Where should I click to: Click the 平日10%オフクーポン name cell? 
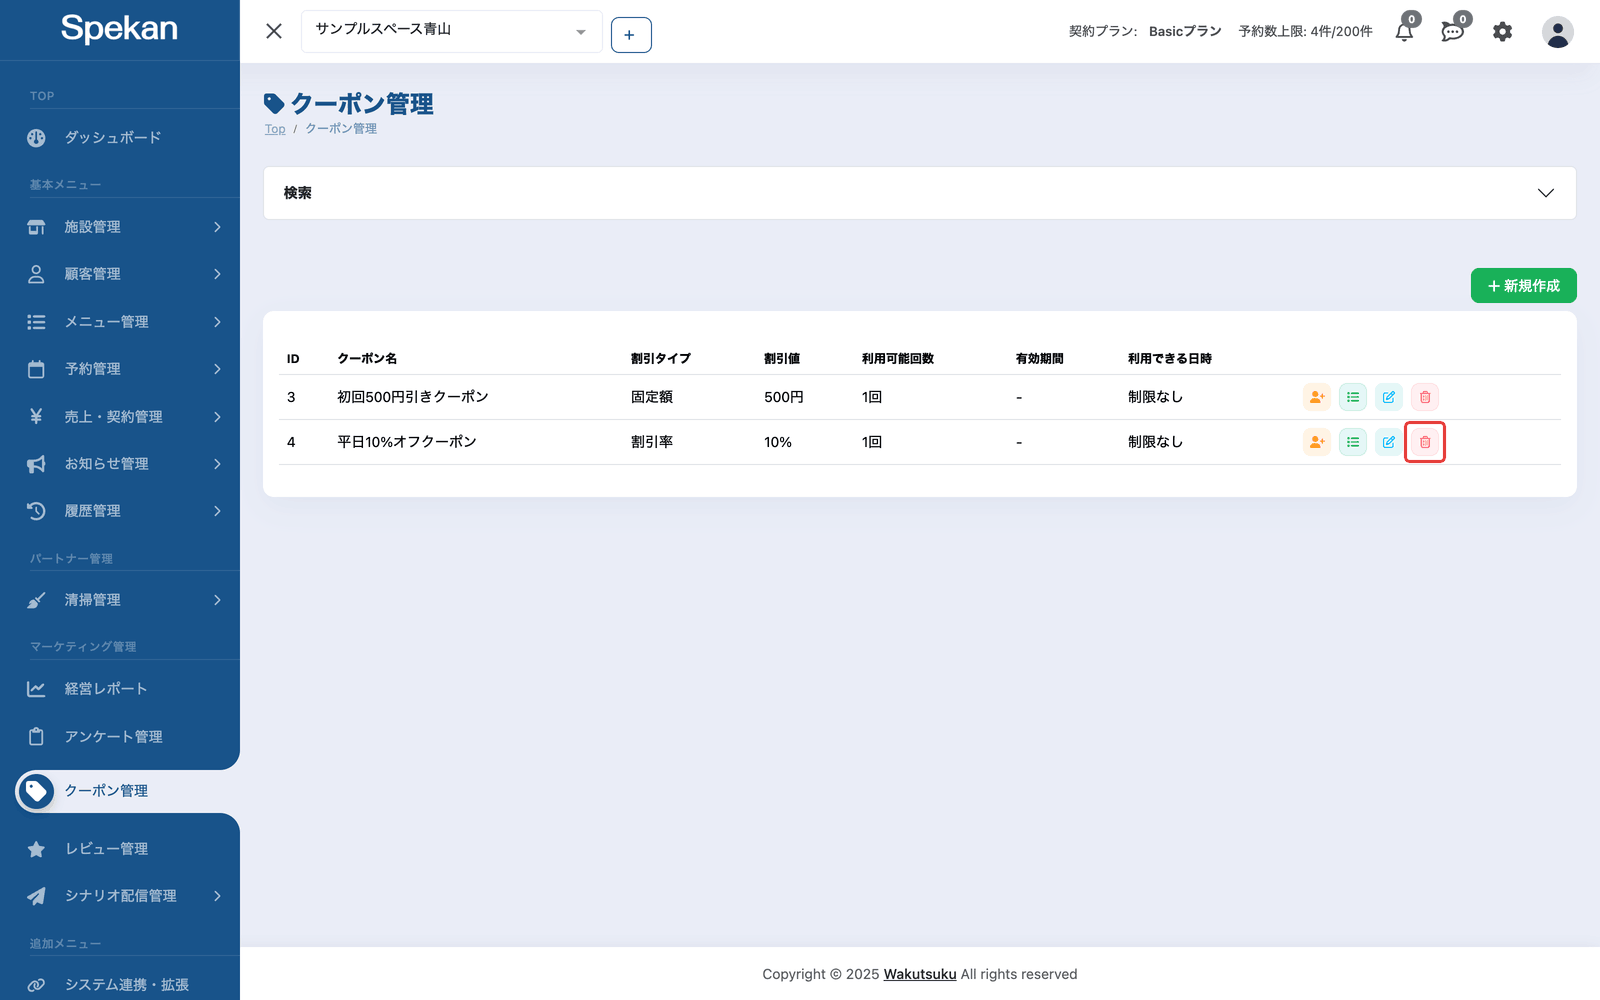coord(407,442)
